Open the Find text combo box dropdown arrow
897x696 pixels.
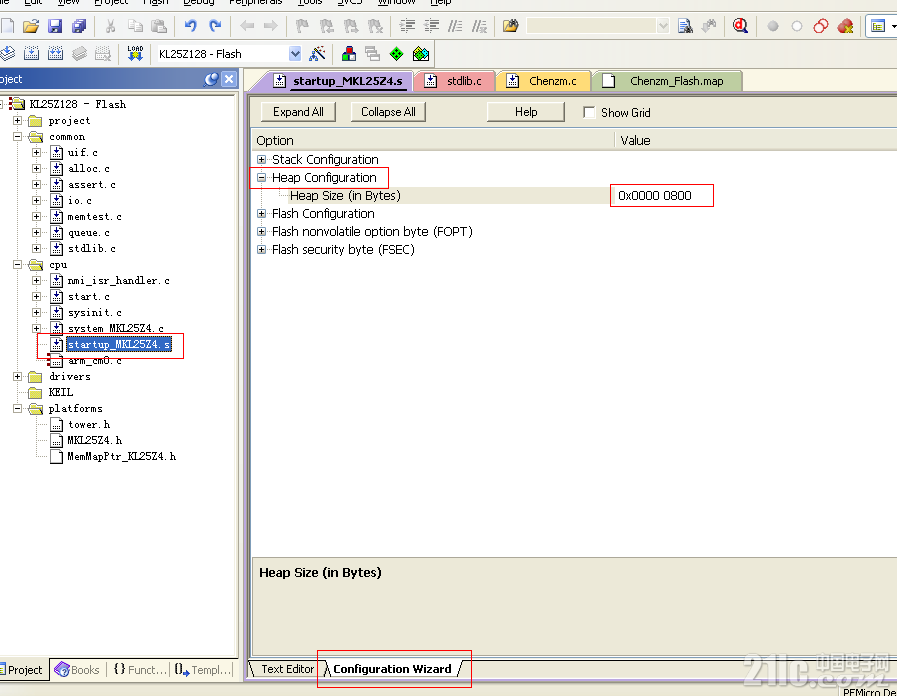pos(663,26)
